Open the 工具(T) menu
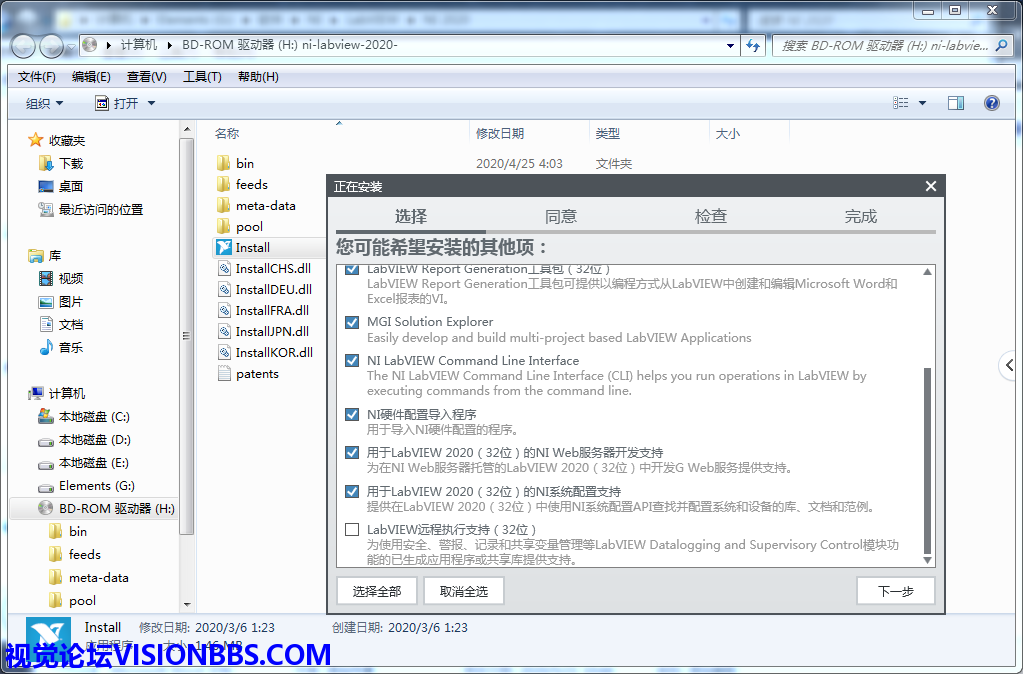This screenshot has width=1023, height=674. [202, 77]
